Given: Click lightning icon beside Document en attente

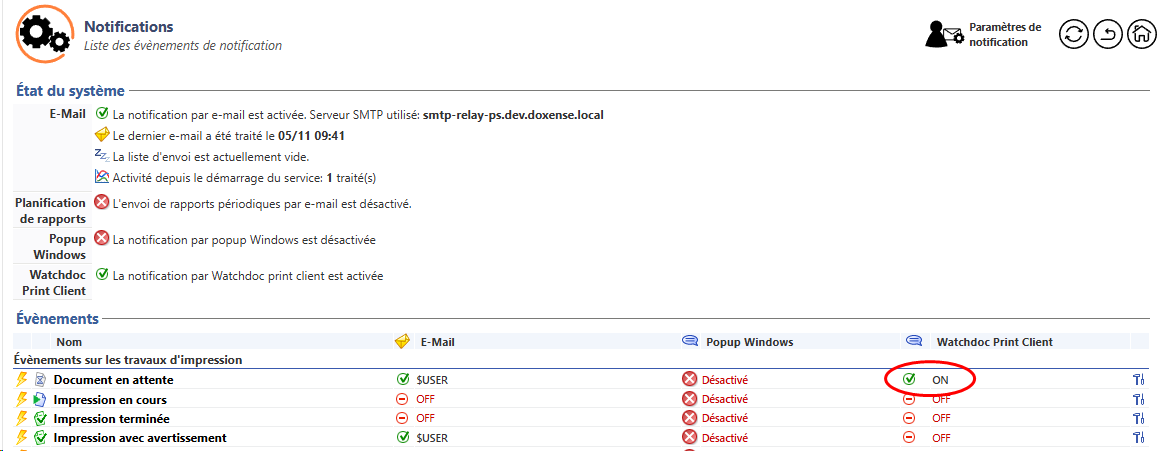Looking at the screenshot, I should [x=21, y=380].
